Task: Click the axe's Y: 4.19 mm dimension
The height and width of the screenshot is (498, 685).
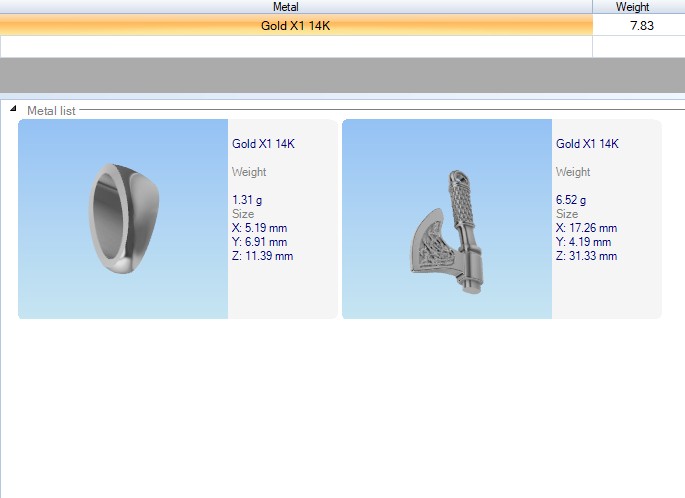Action: point(583,242)
